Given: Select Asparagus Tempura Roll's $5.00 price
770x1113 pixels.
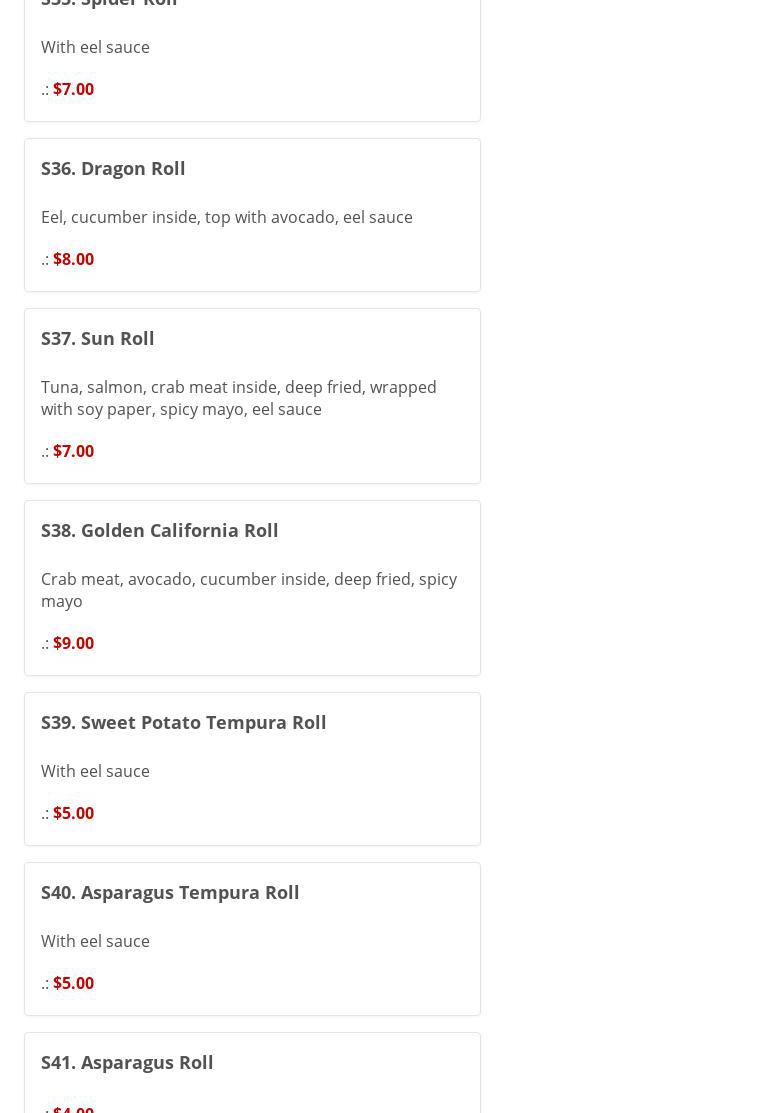Looking at the screenshot, I should tap(73, 983).
